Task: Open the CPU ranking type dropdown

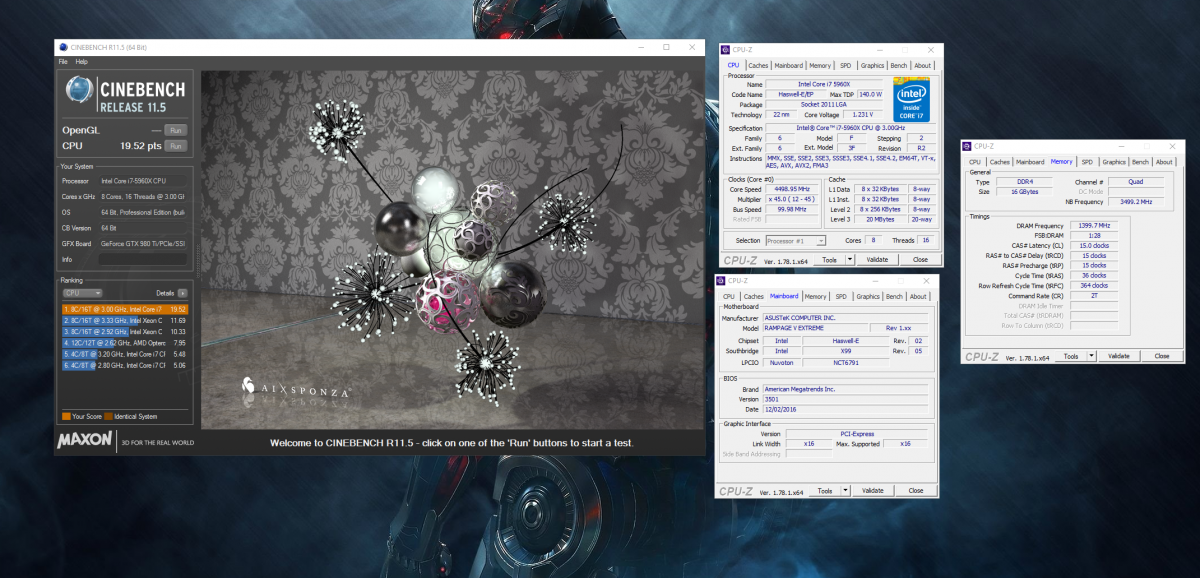Action: 82,293
